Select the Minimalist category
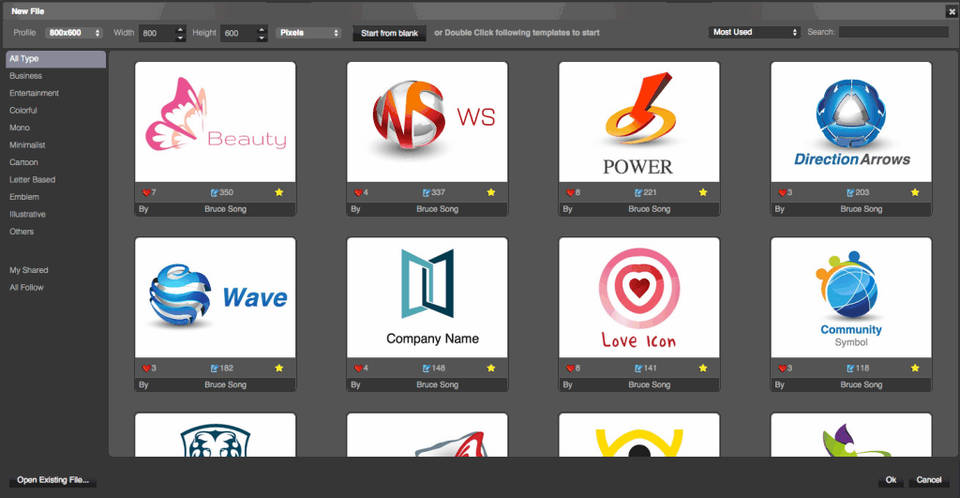Image resolution: width=960 pixels, height=498 pixels. pos(28,145)
